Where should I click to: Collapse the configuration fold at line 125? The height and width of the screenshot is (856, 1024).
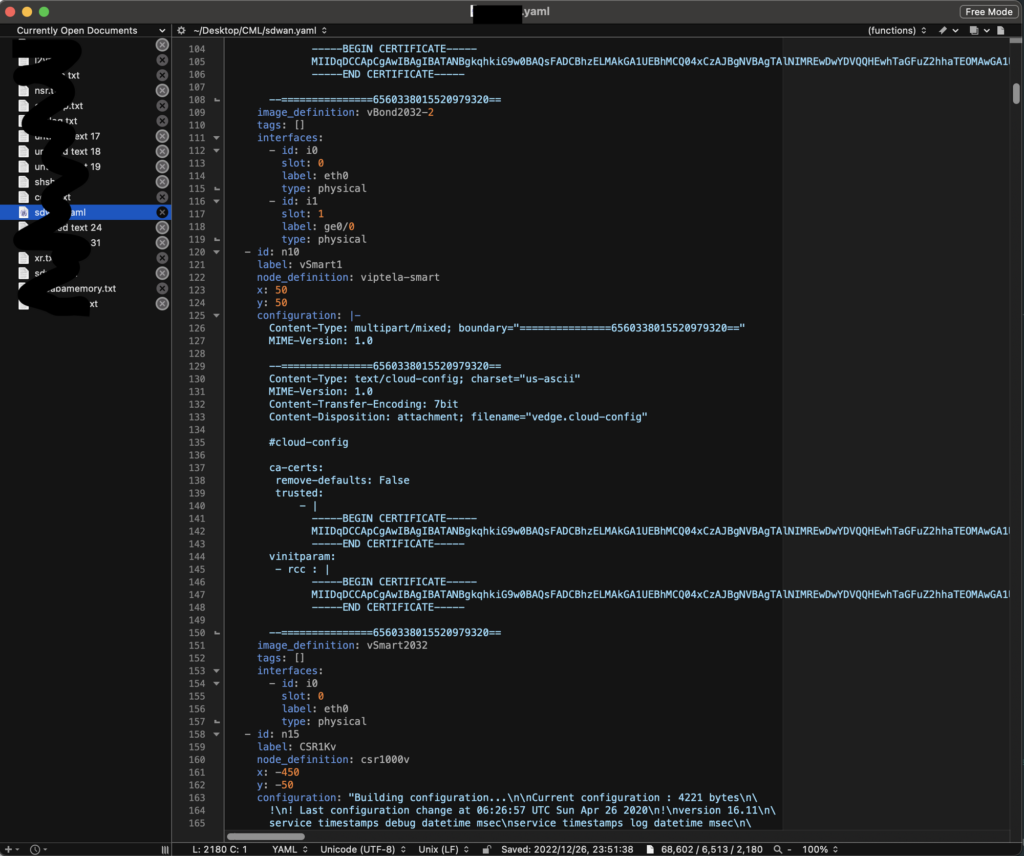pyautogui.click(x=217, y=316)
